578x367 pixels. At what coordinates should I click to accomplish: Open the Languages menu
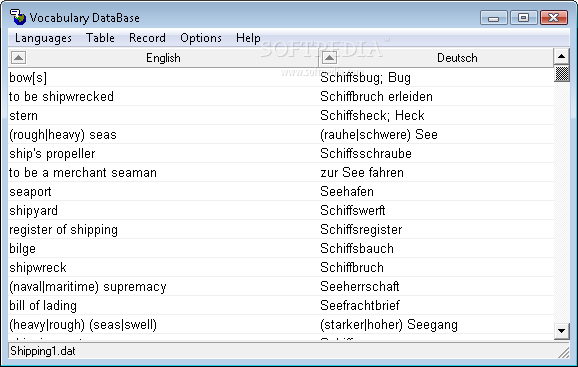click(43, 38)
